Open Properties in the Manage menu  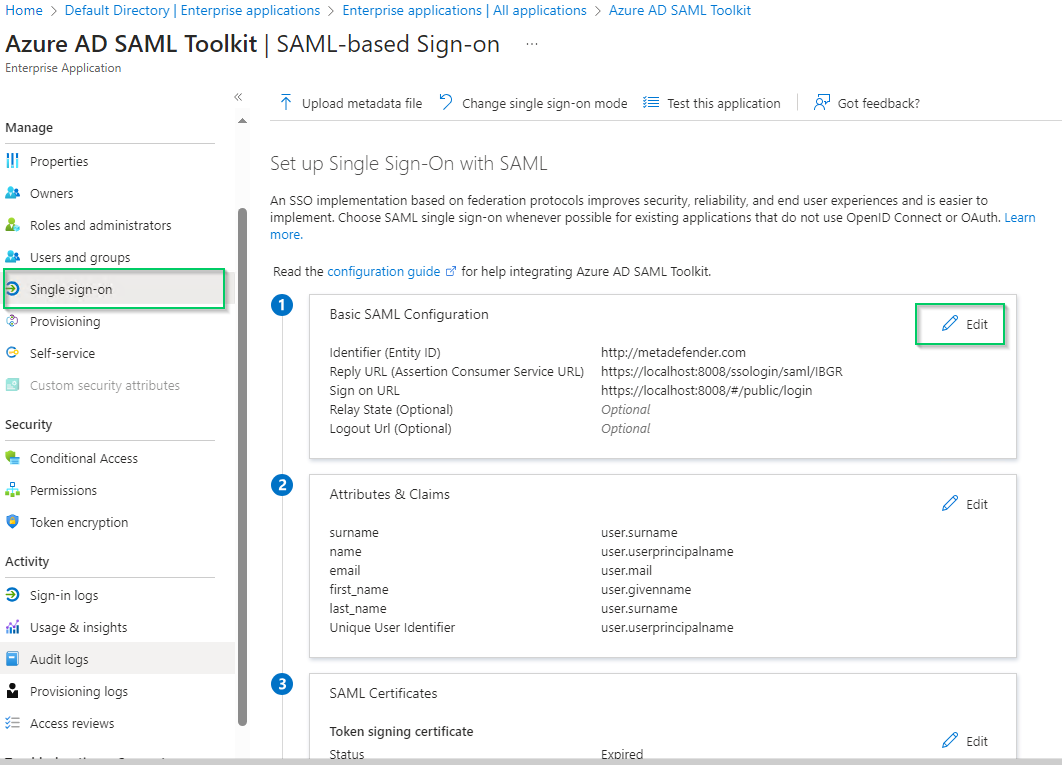point(59,161)
